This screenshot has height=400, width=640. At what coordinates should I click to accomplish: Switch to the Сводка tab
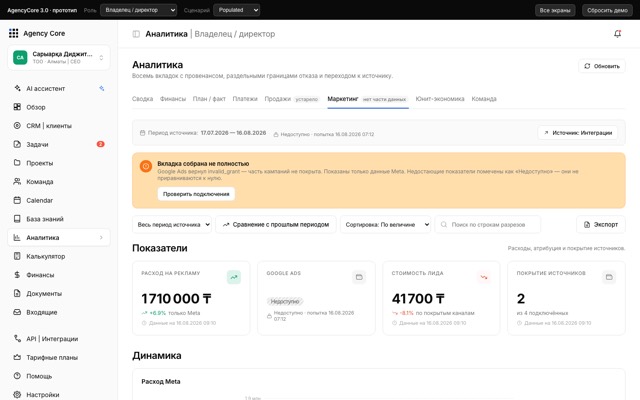click(142, 99)
